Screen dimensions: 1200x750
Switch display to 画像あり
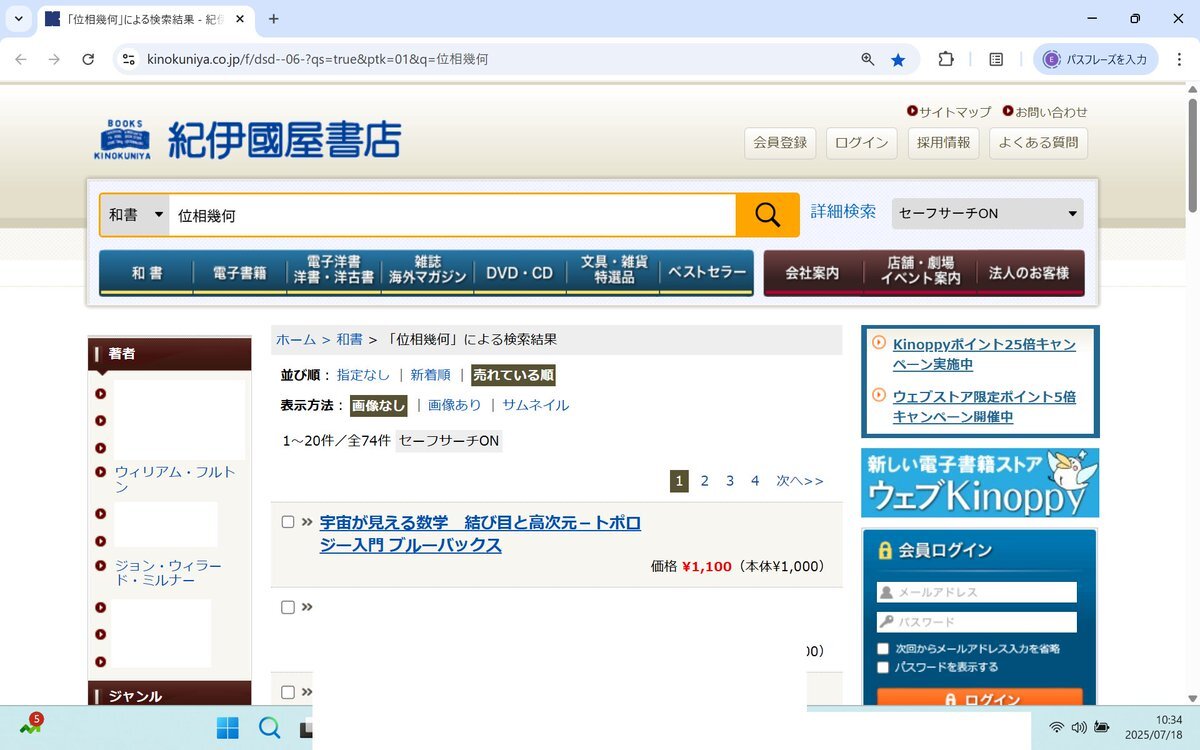(455, 405)
